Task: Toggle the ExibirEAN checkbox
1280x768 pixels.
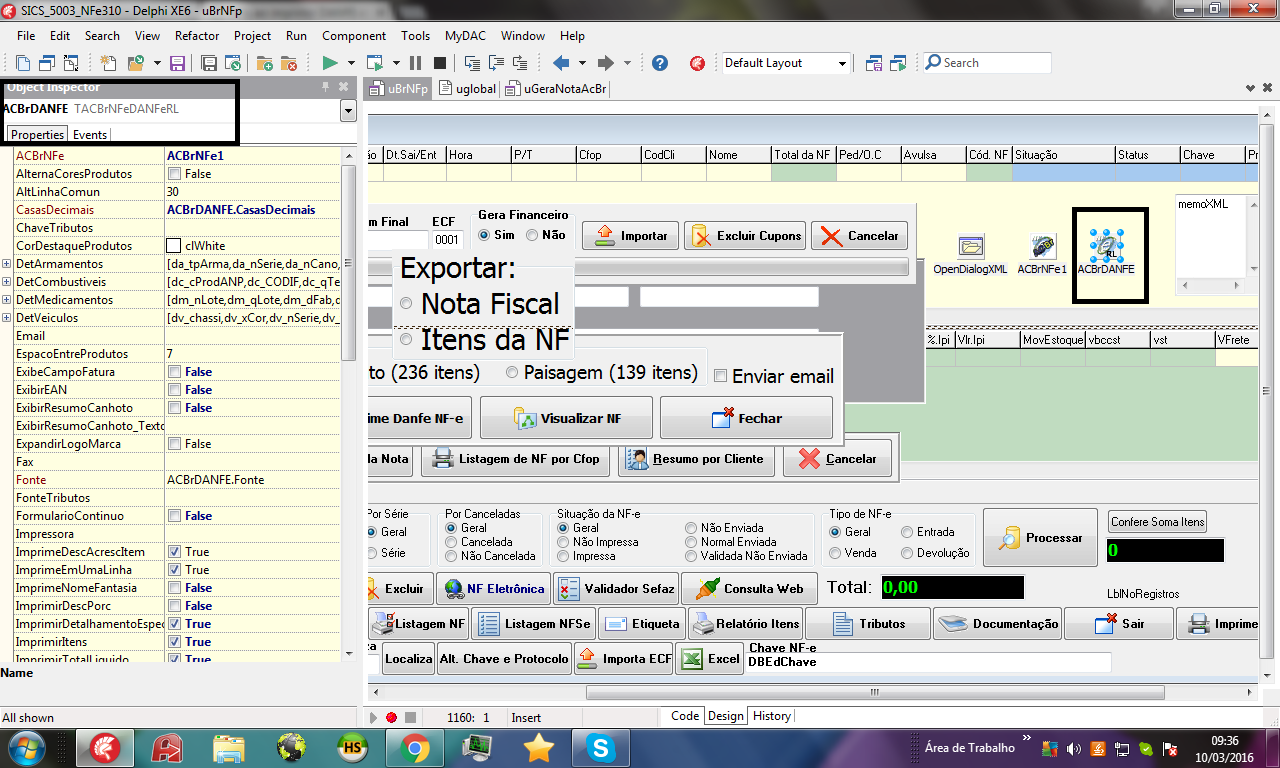Action: click(x=175, y=390)
